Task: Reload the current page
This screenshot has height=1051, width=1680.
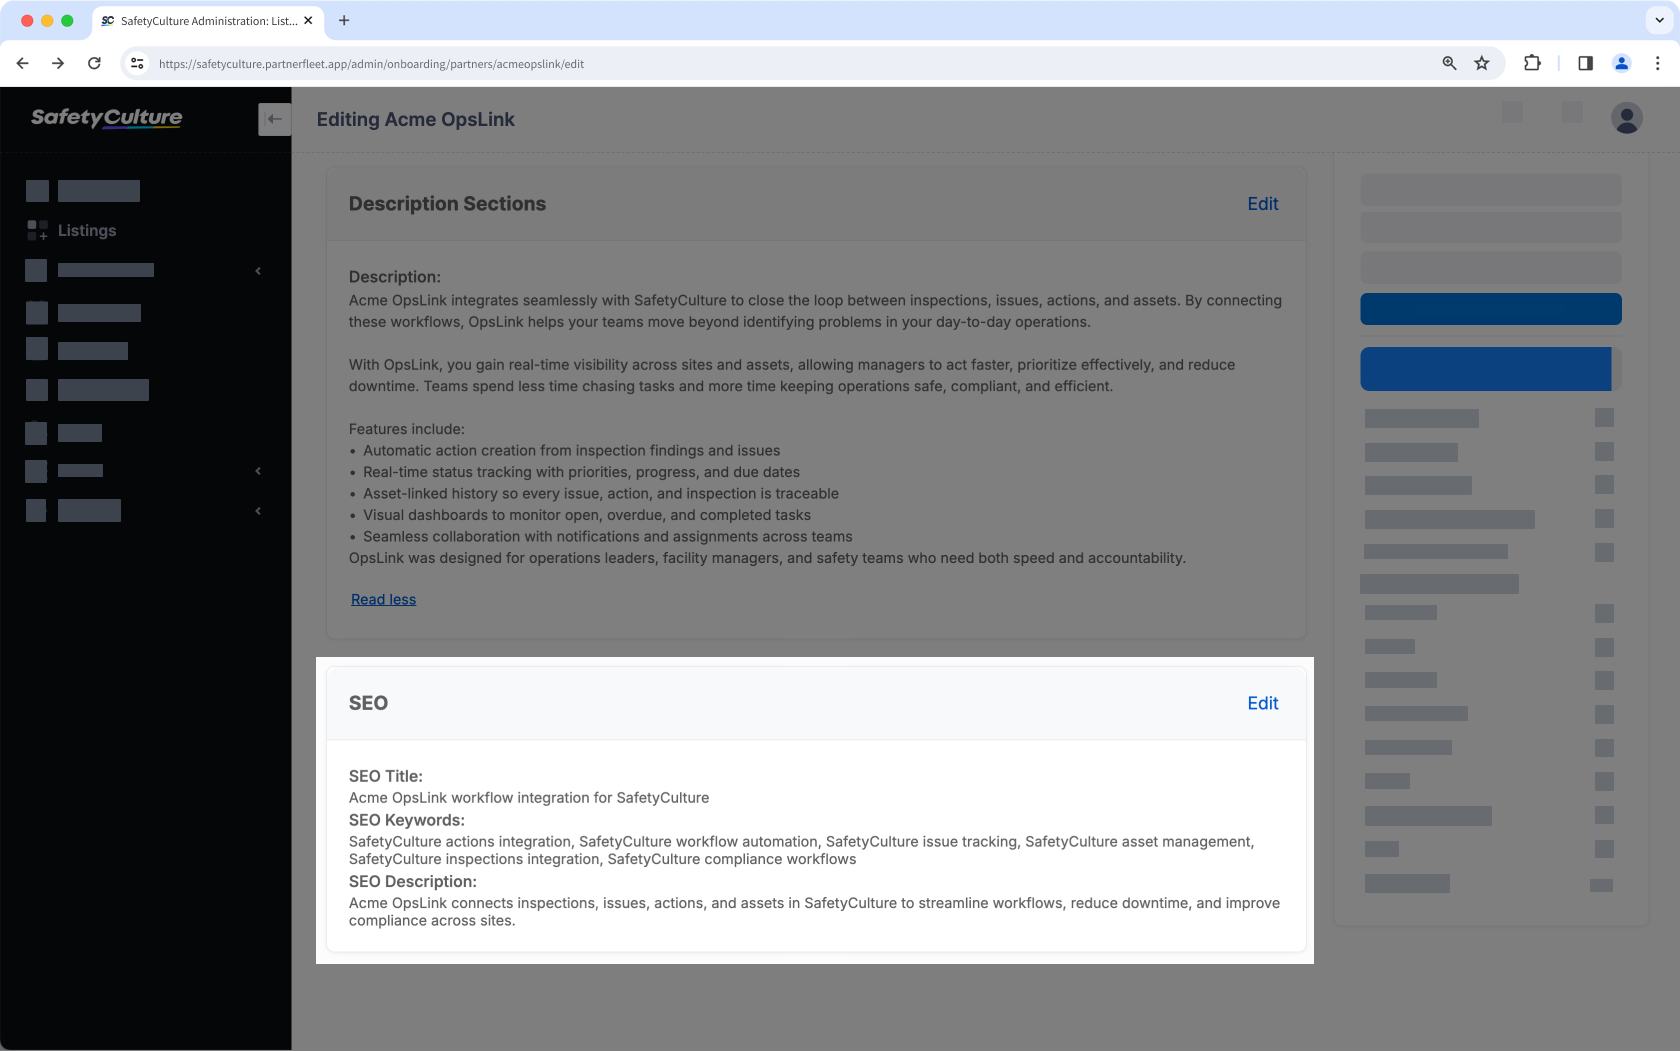Action: pos(94,63)
